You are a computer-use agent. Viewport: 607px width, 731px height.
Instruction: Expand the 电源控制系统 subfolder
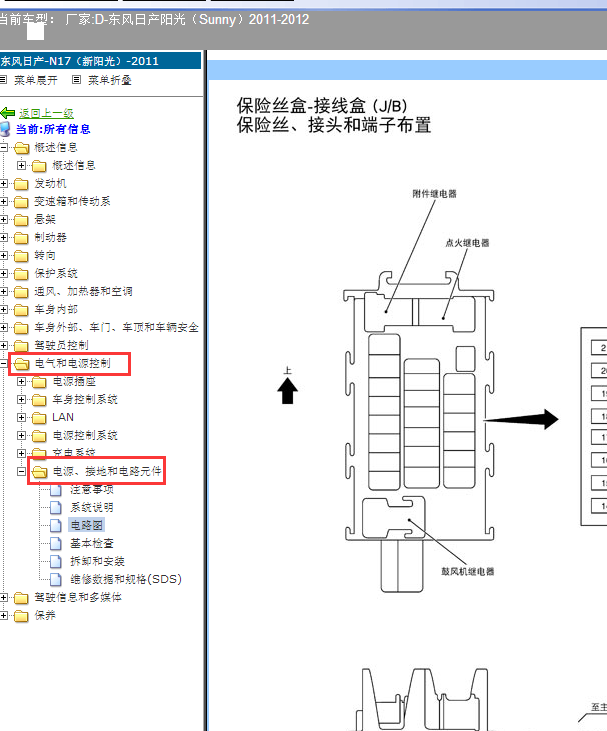coord(21,435)
